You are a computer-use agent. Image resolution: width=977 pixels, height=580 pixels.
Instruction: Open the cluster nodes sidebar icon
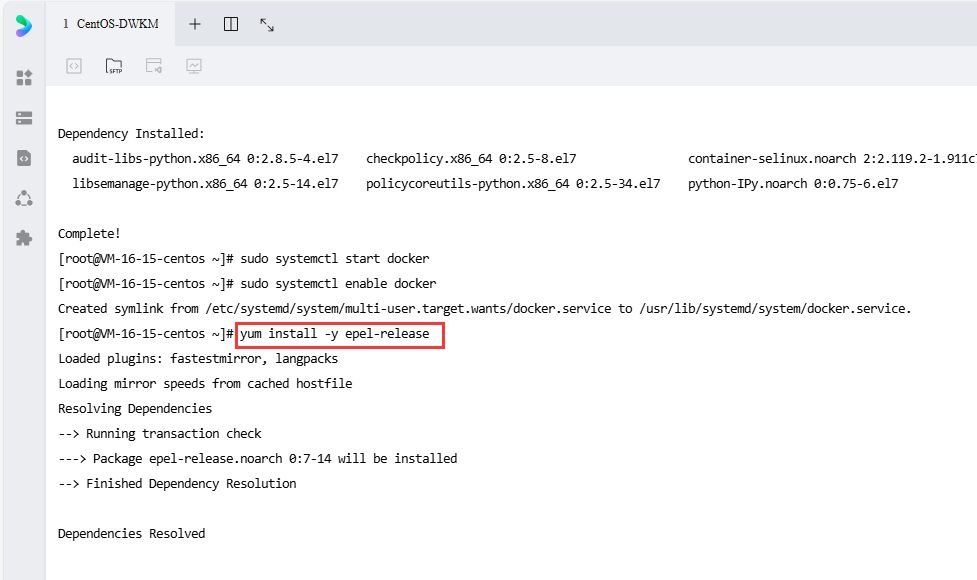pos(24,199)
